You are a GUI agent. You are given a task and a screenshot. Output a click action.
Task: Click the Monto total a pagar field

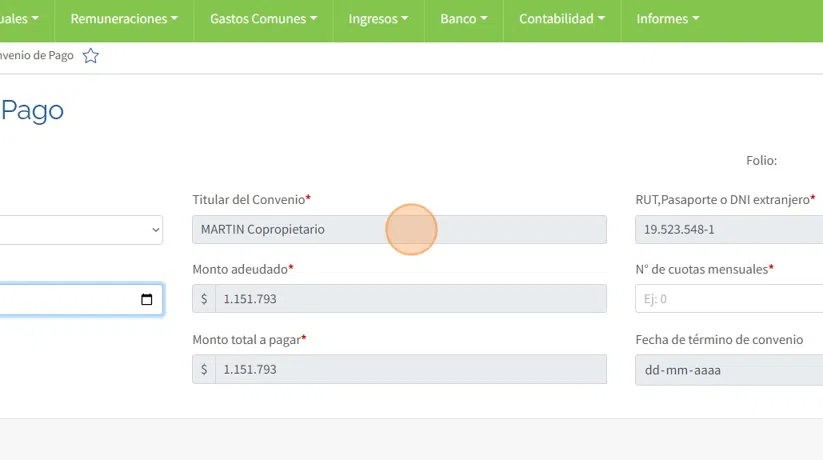point(410,369)
